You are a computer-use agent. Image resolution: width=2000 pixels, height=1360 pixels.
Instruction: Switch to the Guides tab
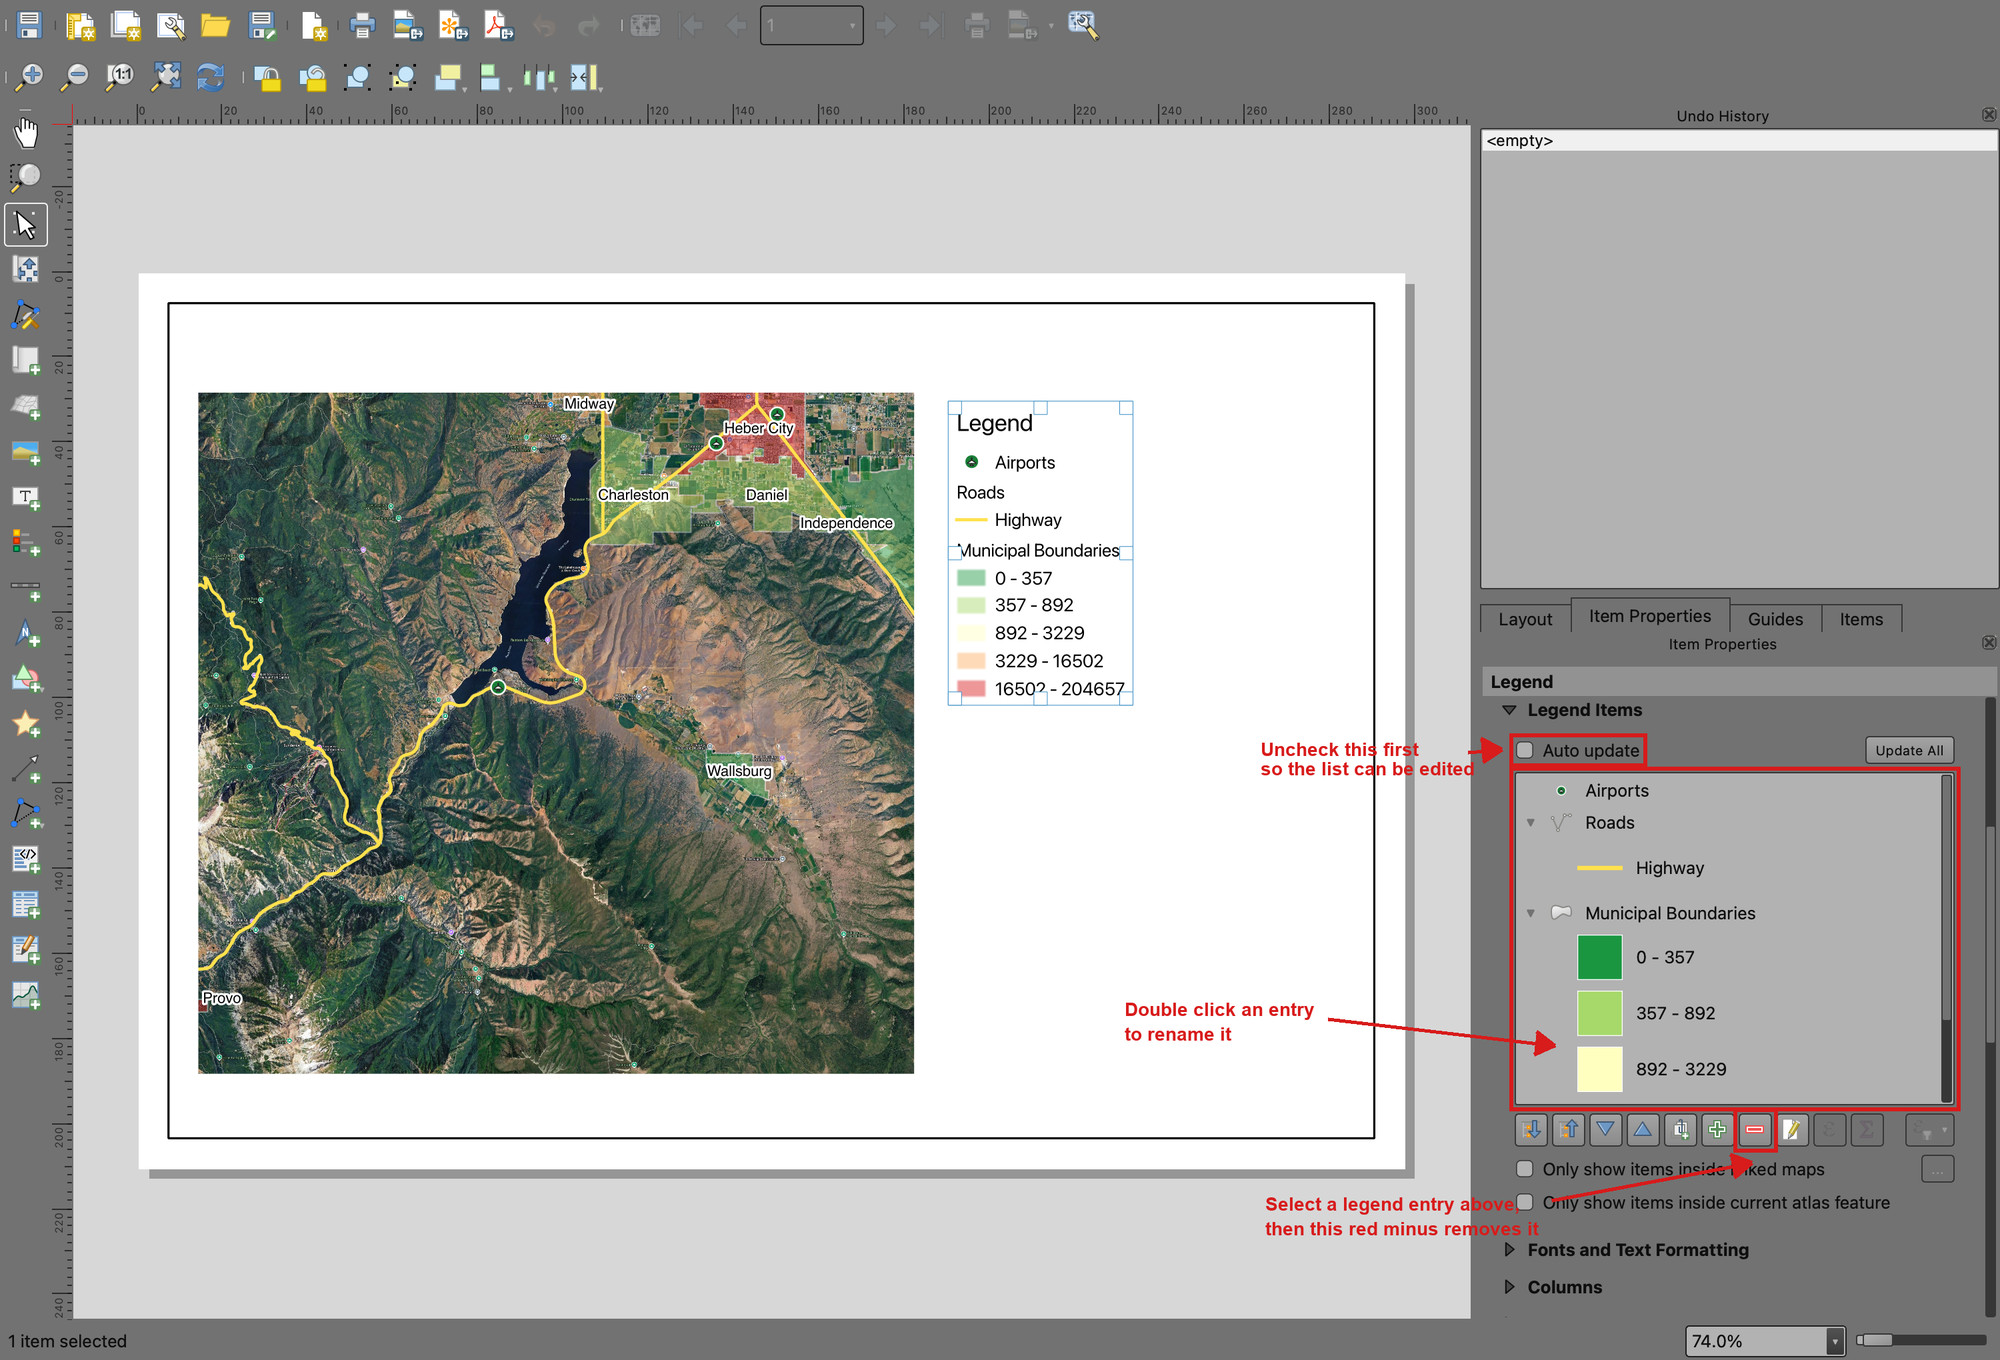point(1775,619)
